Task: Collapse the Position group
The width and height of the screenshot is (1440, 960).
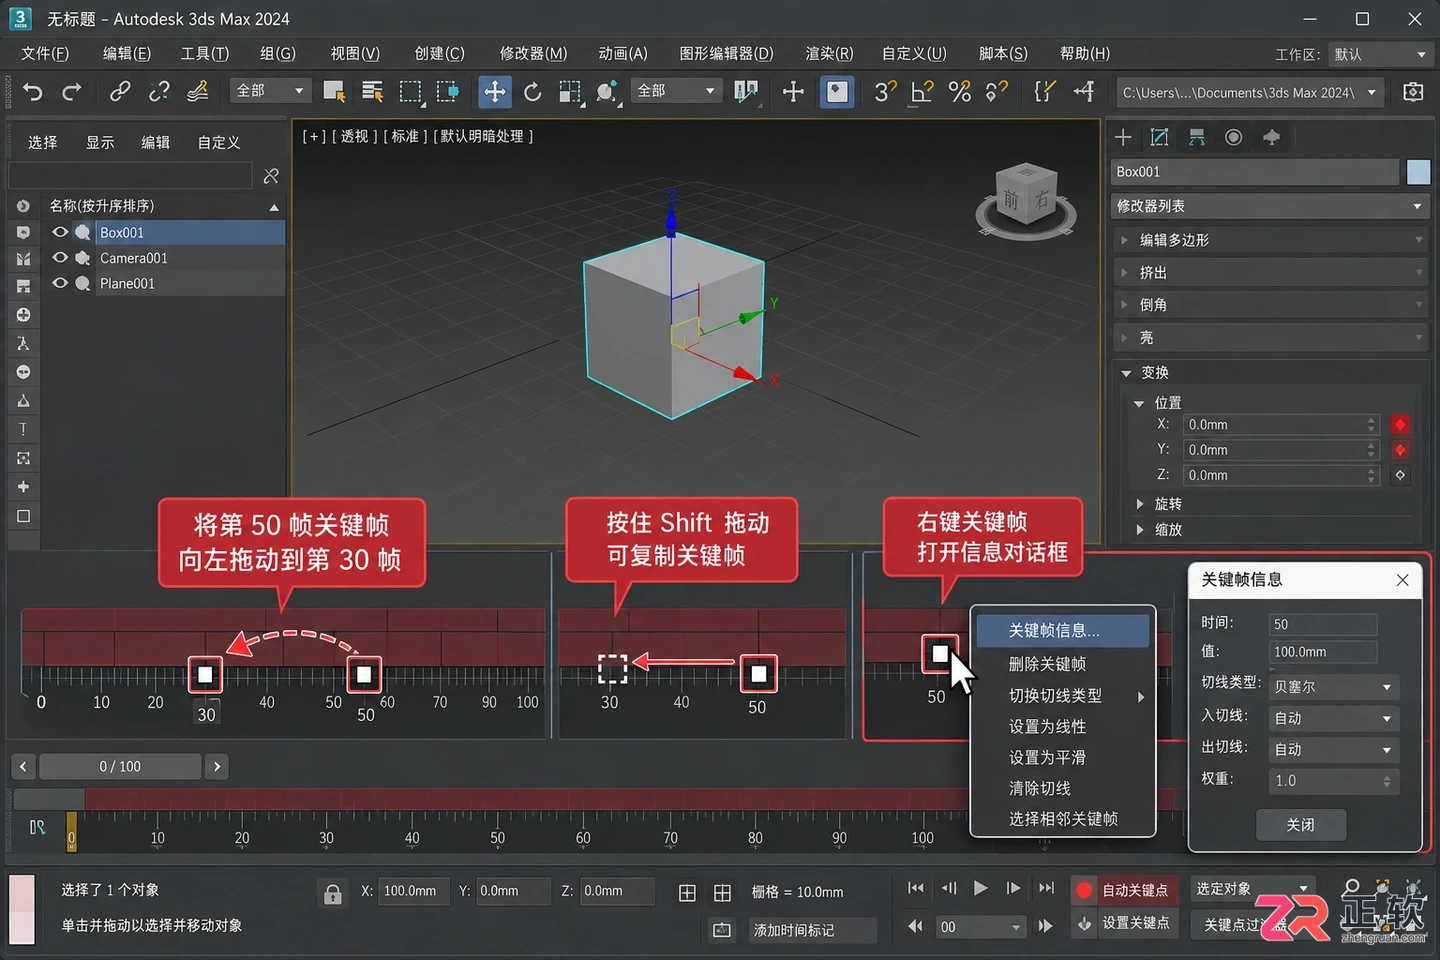Action: pyautogui.click(x=1139, y=403)
